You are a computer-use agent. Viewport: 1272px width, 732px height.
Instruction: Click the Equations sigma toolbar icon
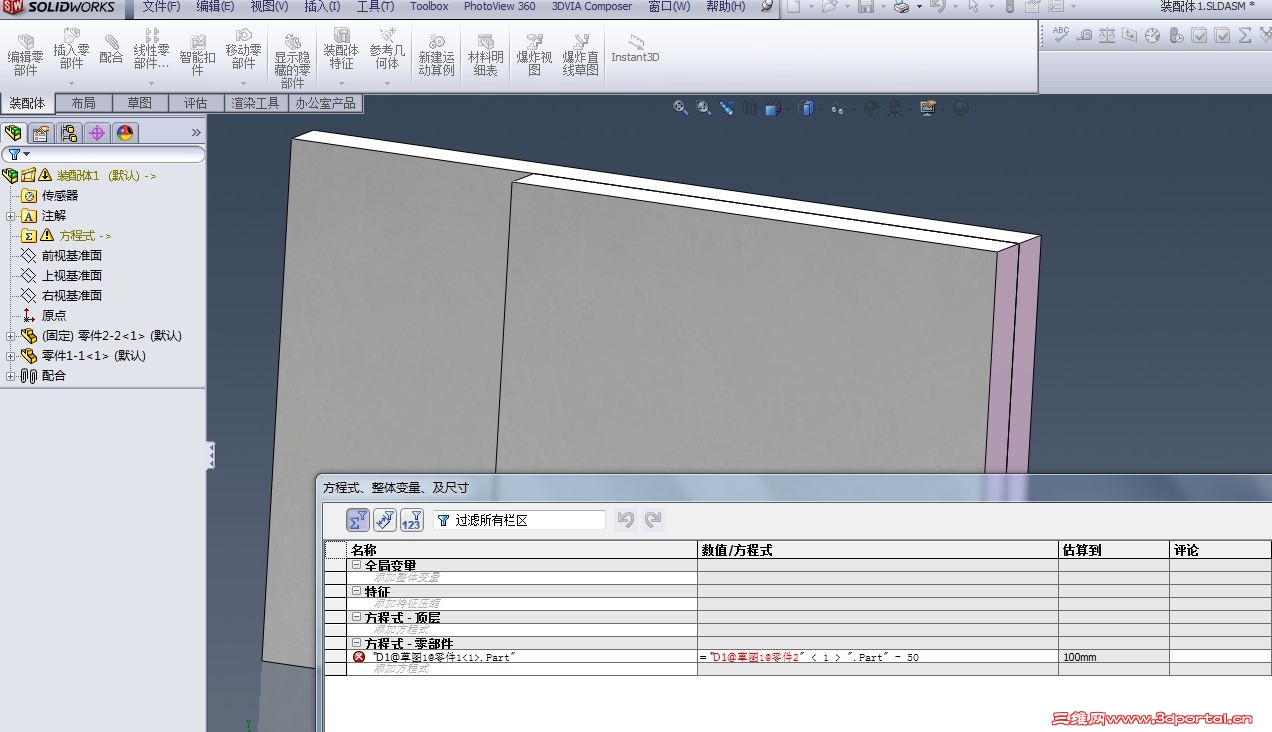pyautogui.click(x=1245, y=35)
